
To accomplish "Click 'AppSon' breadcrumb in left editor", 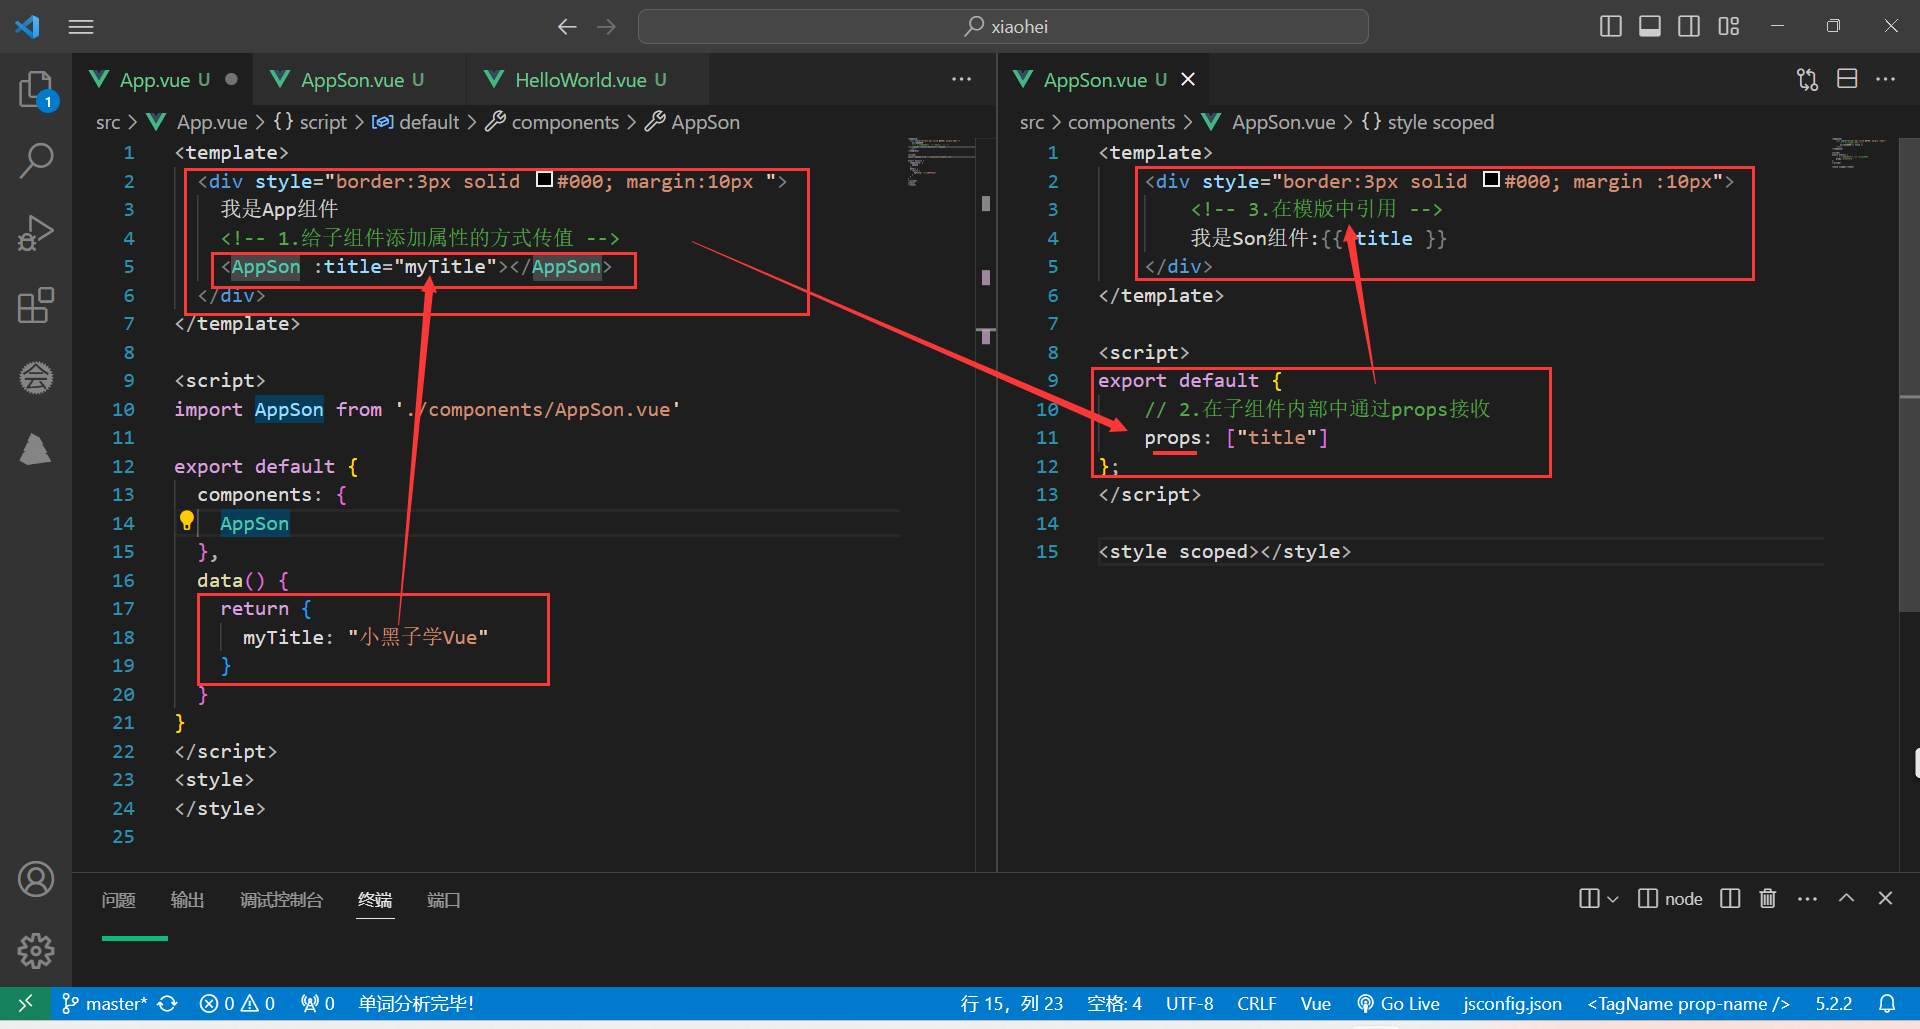I will point(705,122).
